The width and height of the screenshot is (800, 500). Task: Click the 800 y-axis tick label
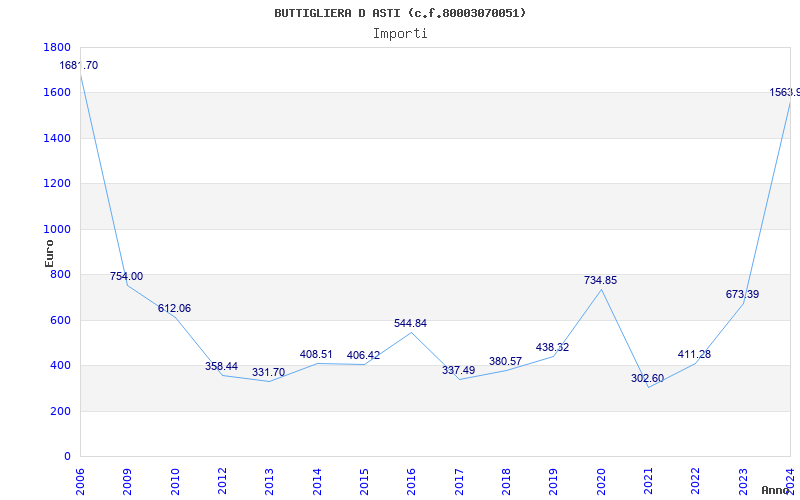tap(60, 274)
